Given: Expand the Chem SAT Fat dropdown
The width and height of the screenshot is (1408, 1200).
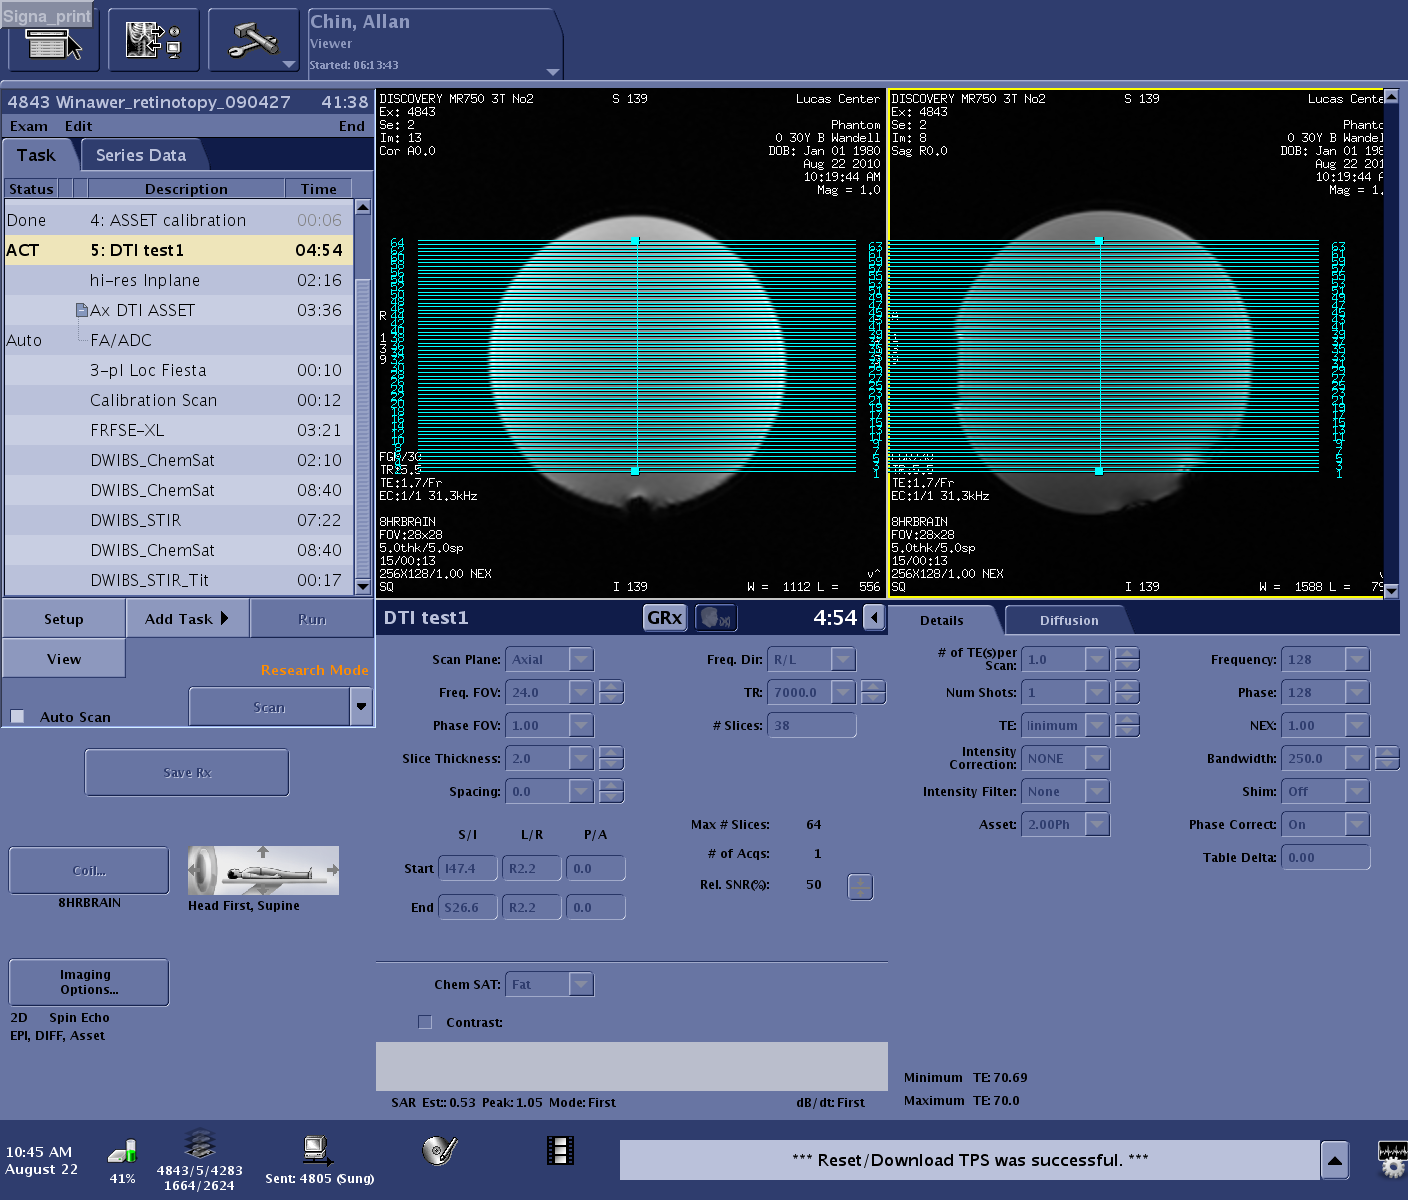Looking at the screenshot, I should tap(580, 985).
